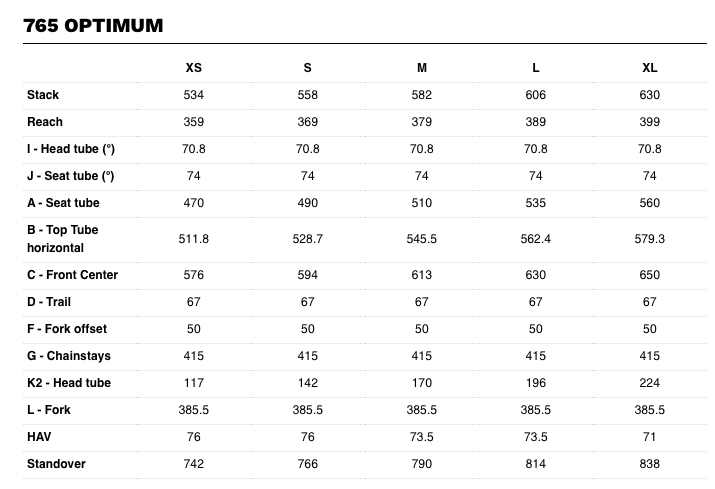Select the XL size column header
This screenshot has height=489, width=715.
tap(650, 68)
